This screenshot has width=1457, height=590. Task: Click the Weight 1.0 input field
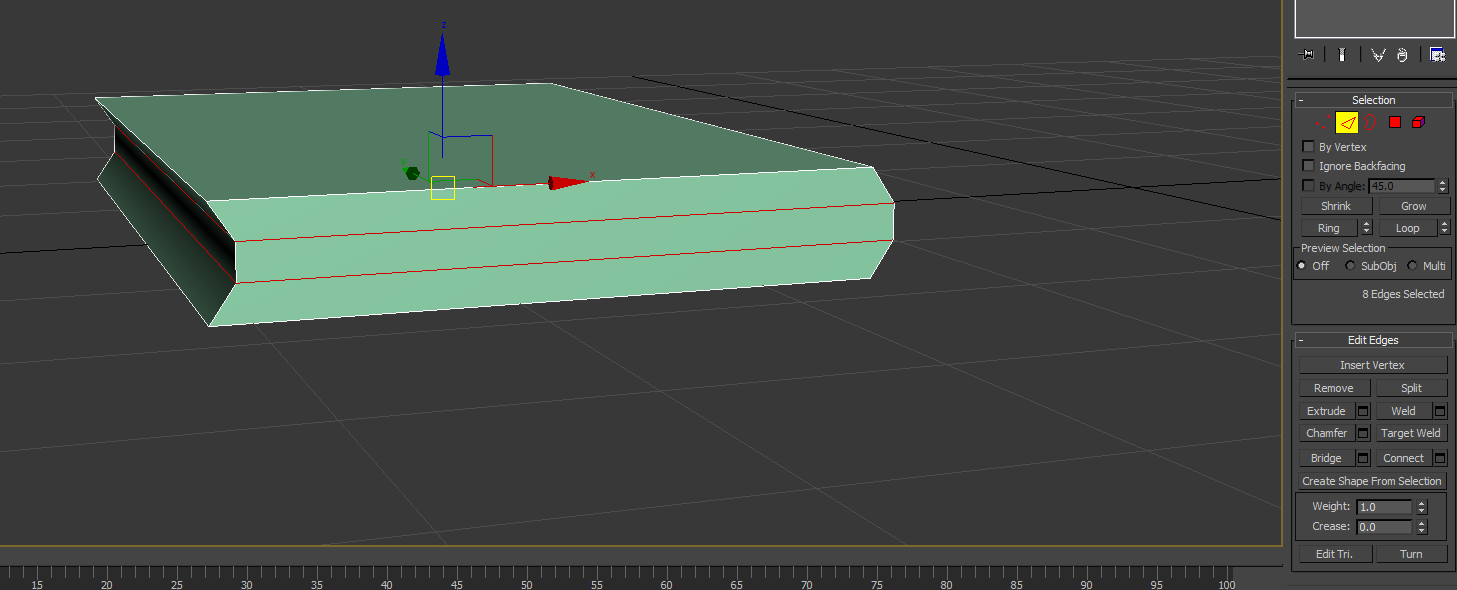click(1385, 507)
